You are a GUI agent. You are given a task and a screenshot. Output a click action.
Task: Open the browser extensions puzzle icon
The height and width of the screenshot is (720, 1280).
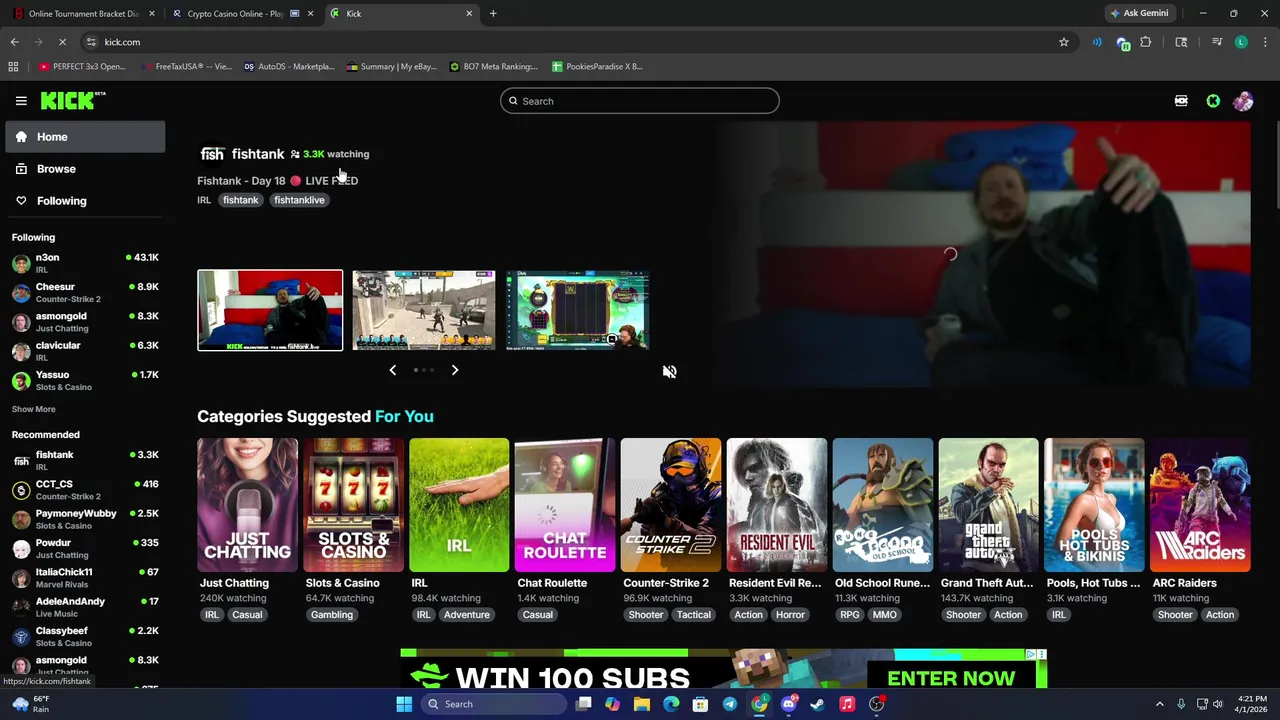1146,42
